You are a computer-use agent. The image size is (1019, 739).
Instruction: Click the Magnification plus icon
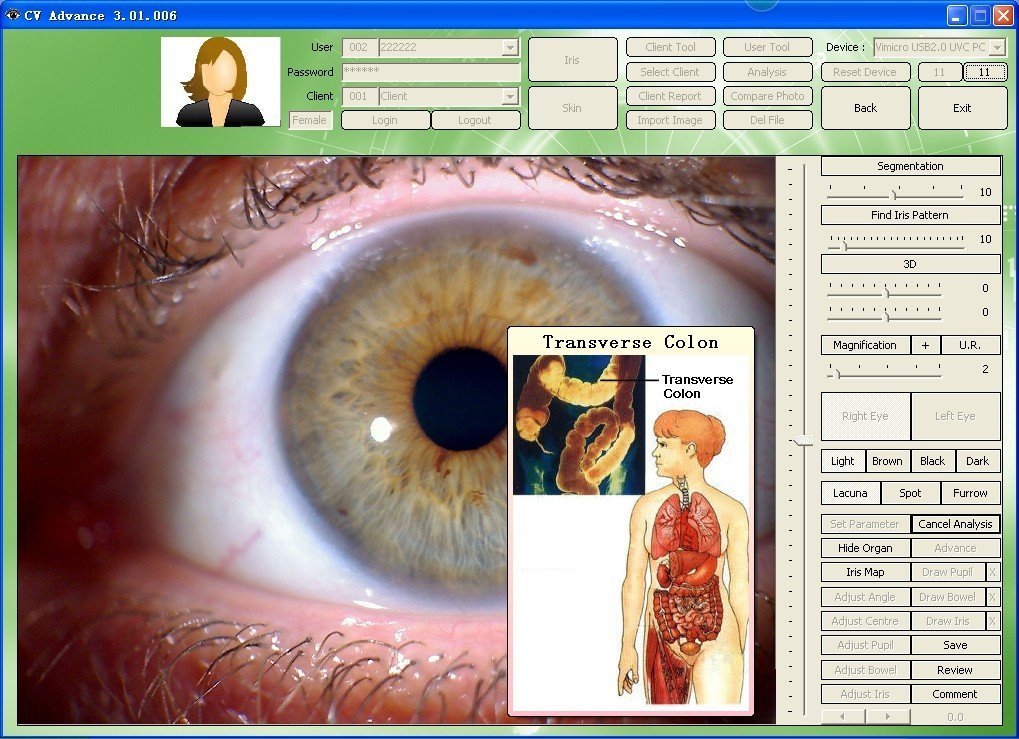(x=925, y=345)
